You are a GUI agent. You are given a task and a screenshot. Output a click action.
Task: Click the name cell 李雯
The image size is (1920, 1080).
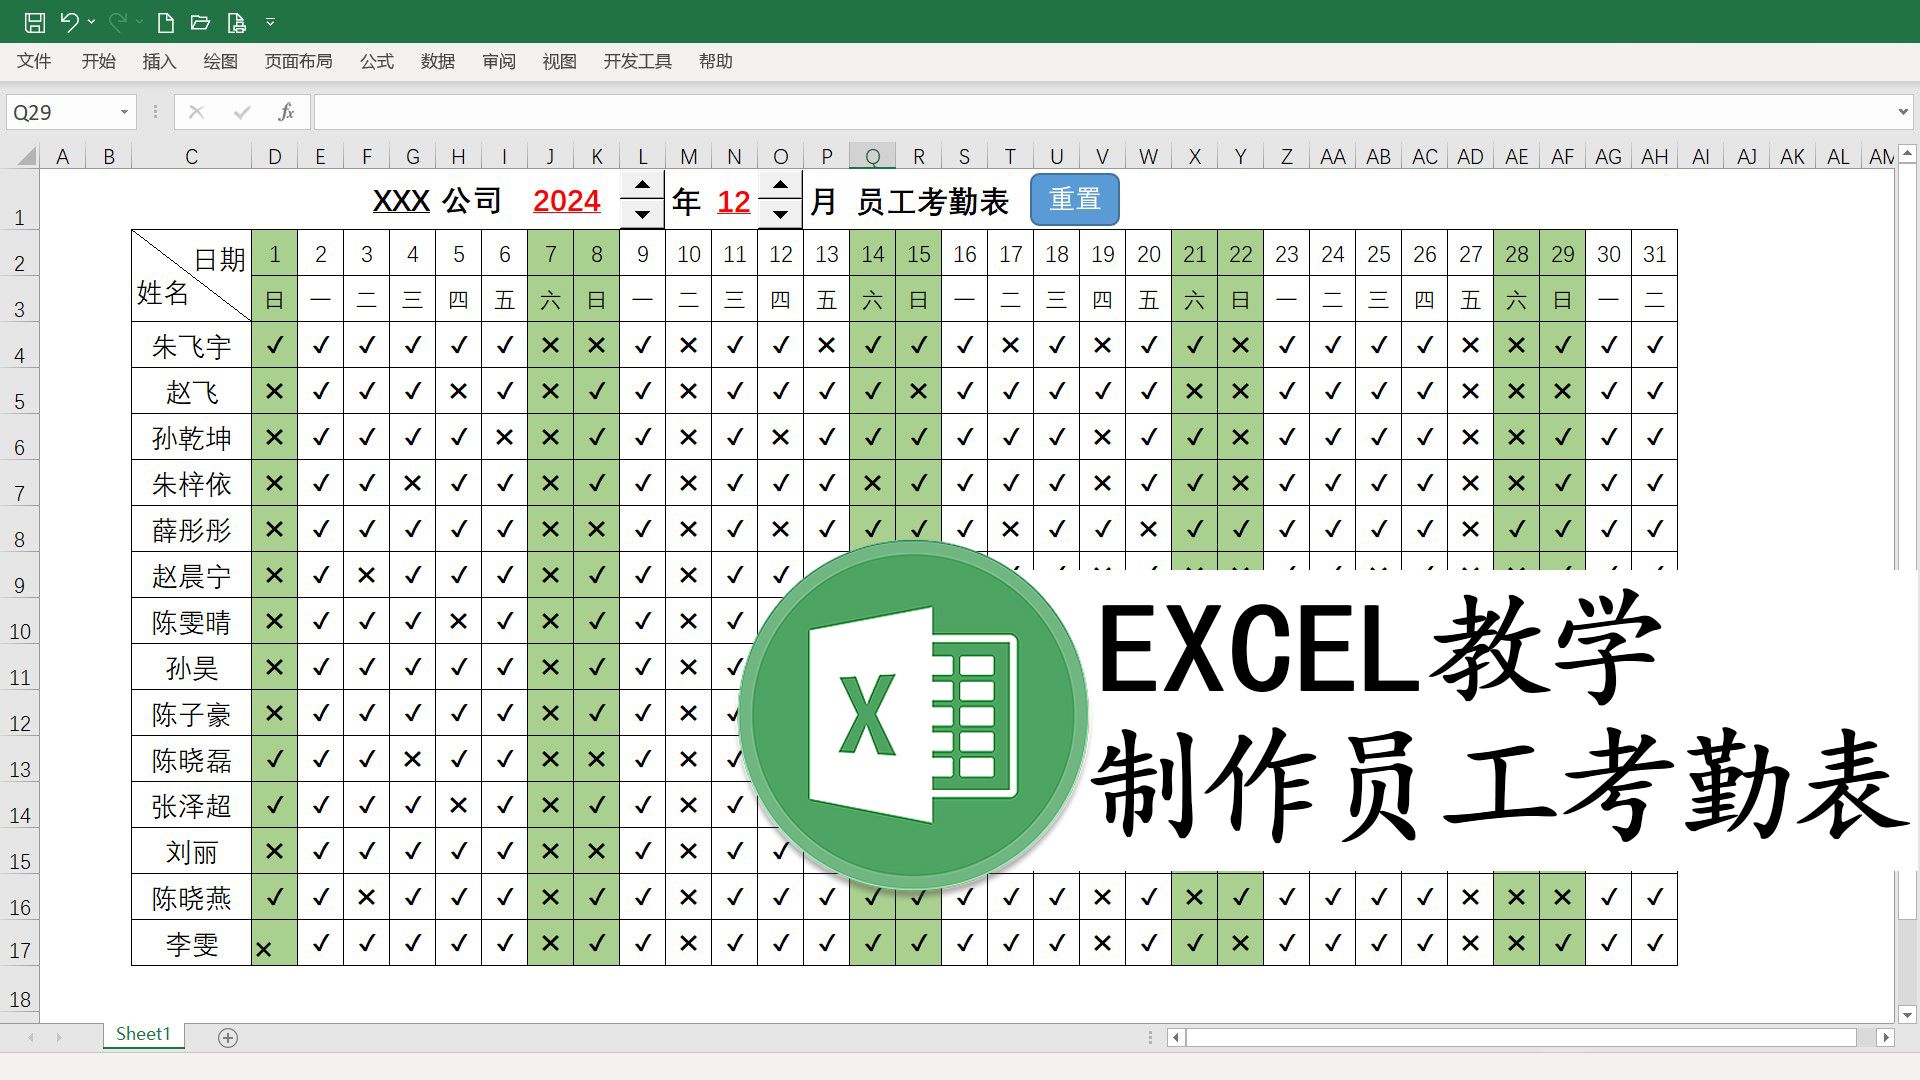coord(191,944)
